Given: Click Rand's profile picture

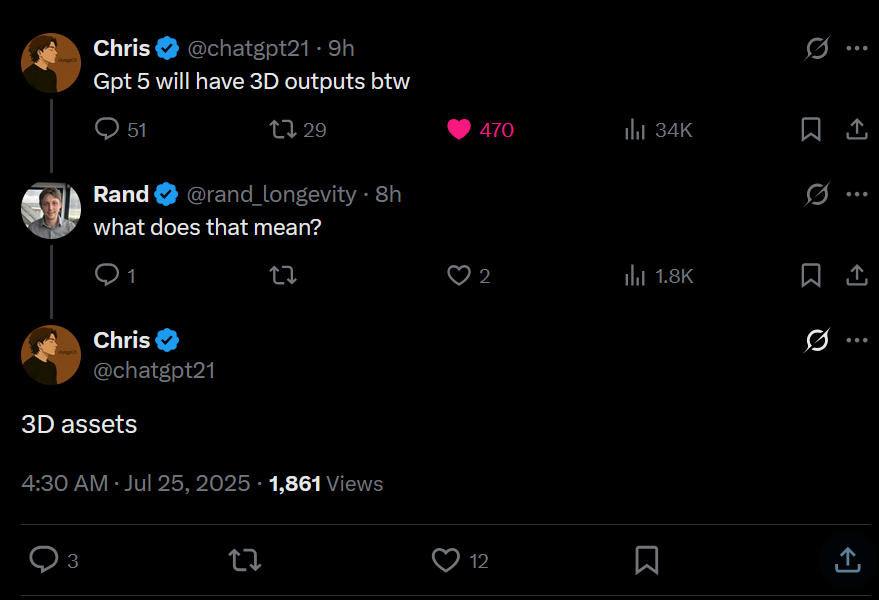Looking at the screenshot, I should (x=51, y=209).
